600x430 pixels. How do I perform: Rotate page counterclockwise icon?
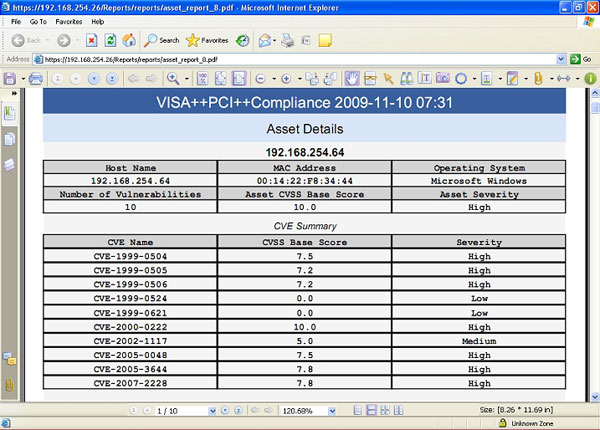click(x=312, y=79)
